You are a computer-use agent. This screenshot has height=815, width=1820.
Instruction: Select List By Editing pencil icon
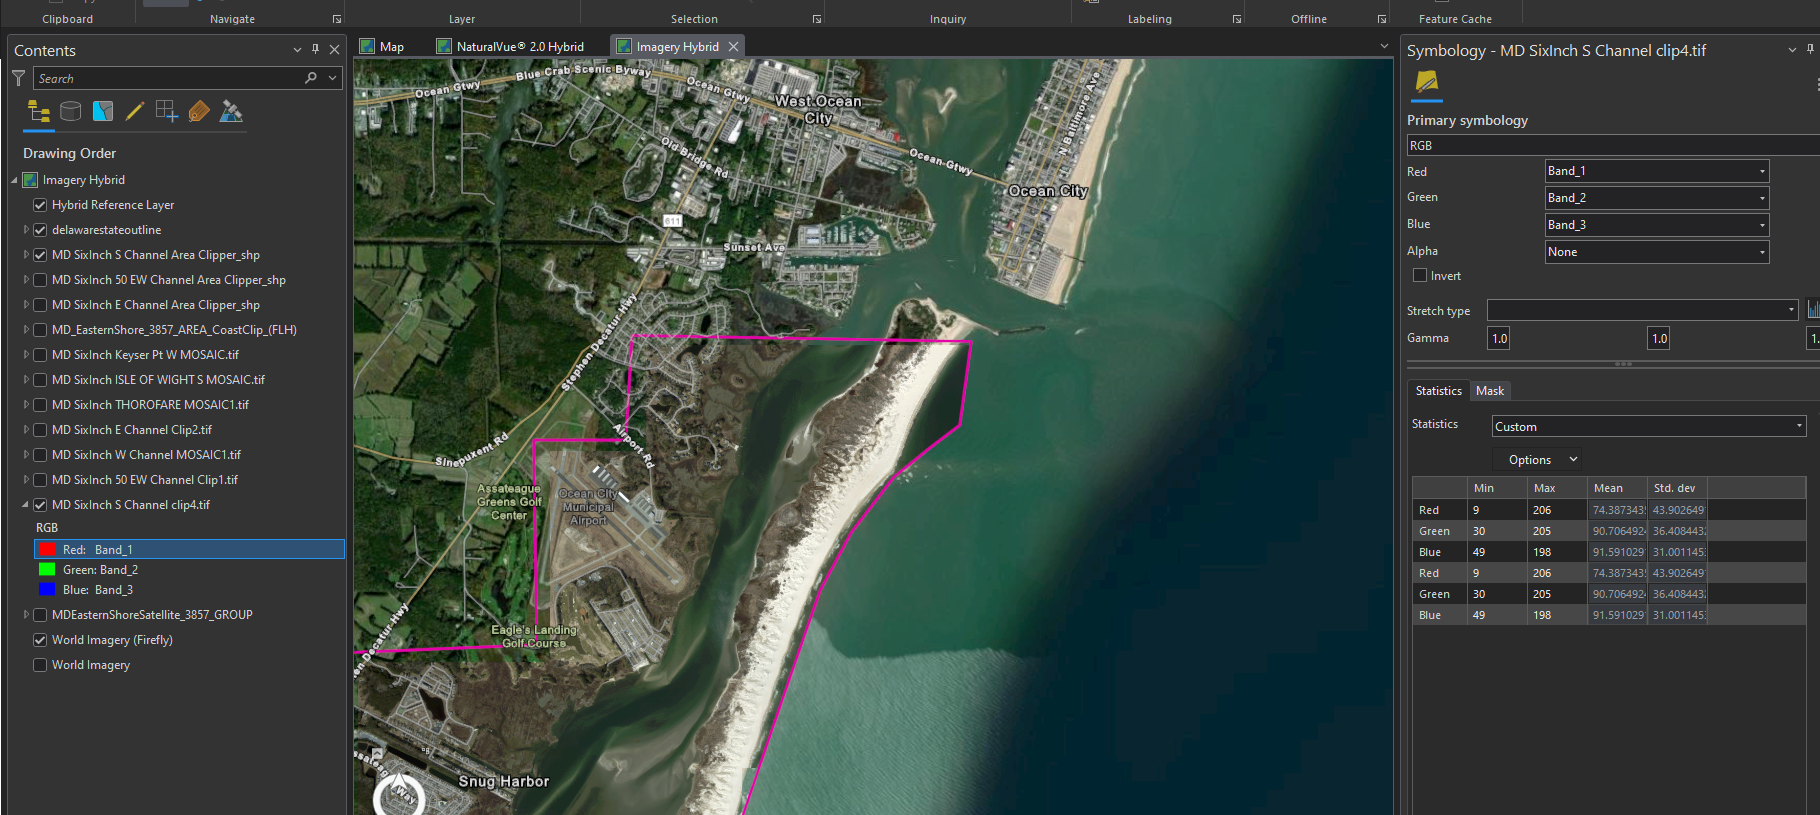pos(135,111)
